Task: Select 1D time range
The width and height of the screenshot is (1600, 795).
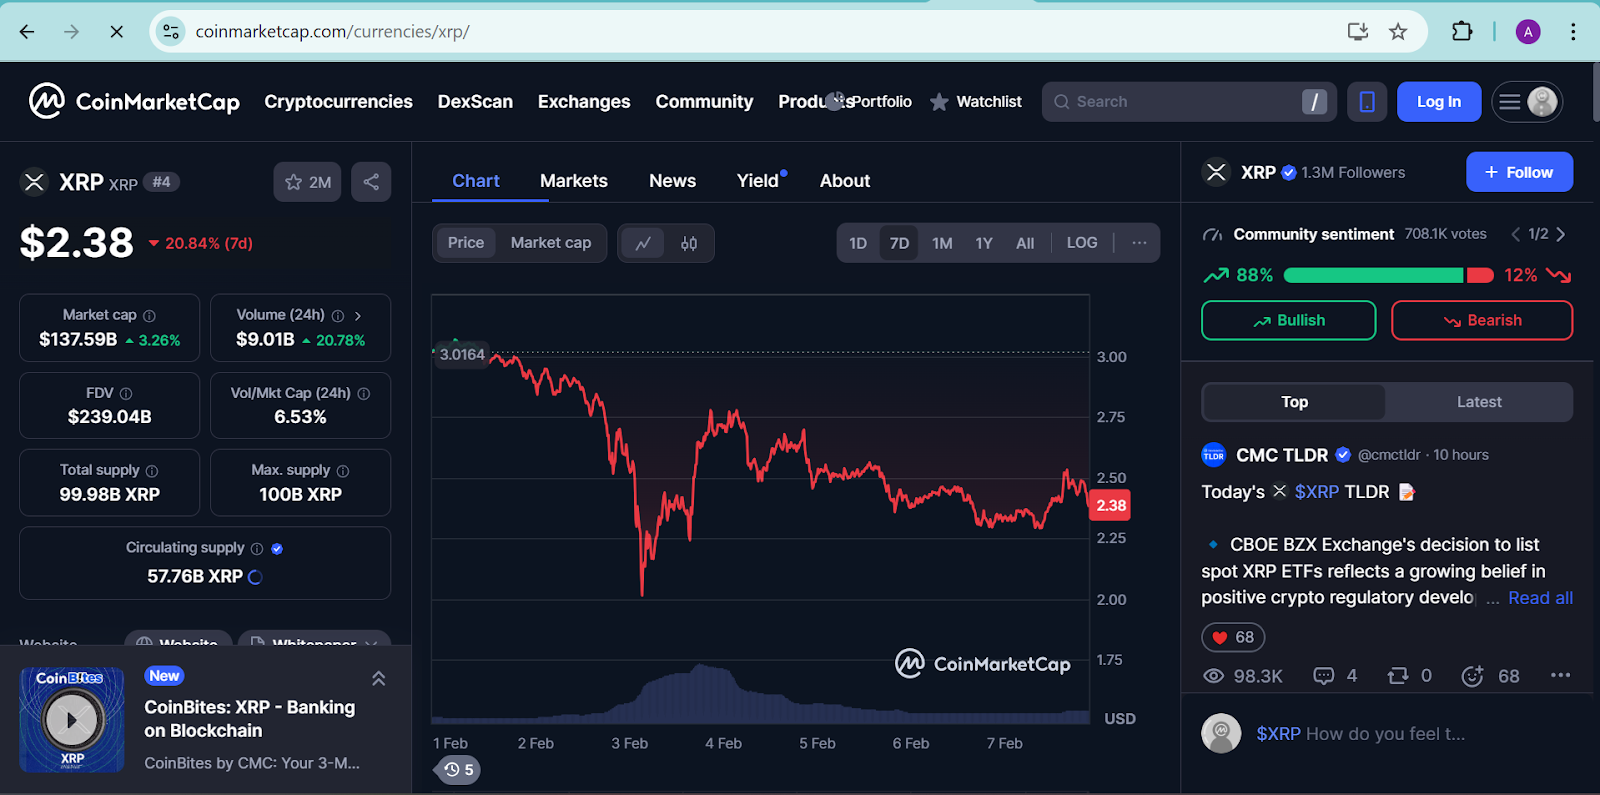Action: (x=858, y=243)
